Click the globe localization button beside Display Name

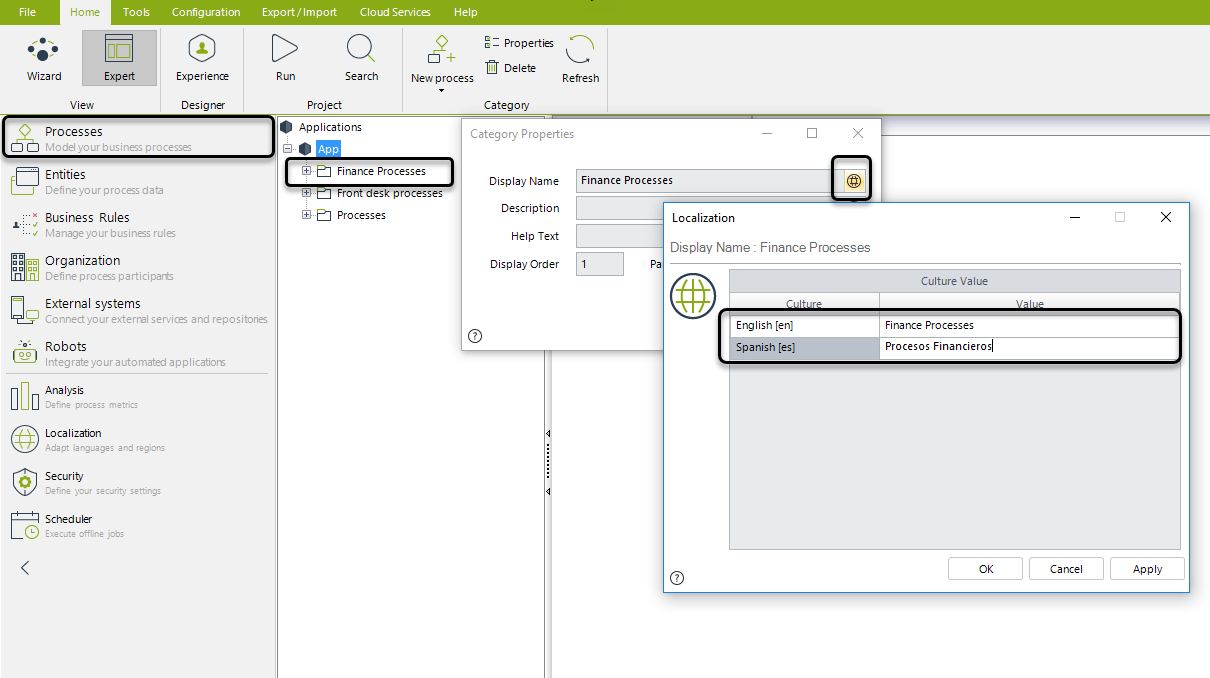click(x=853, y=181)
